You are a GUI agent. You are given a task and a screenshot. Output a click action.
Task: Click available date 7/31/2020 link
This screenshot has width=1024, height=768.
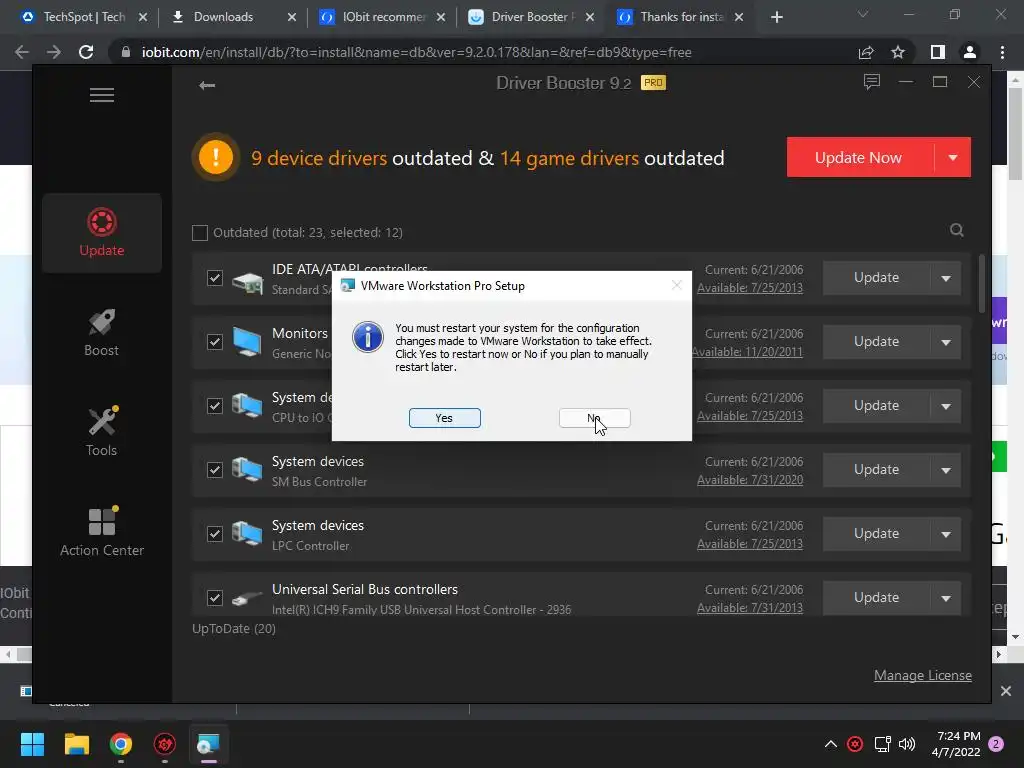pos(750,479)
